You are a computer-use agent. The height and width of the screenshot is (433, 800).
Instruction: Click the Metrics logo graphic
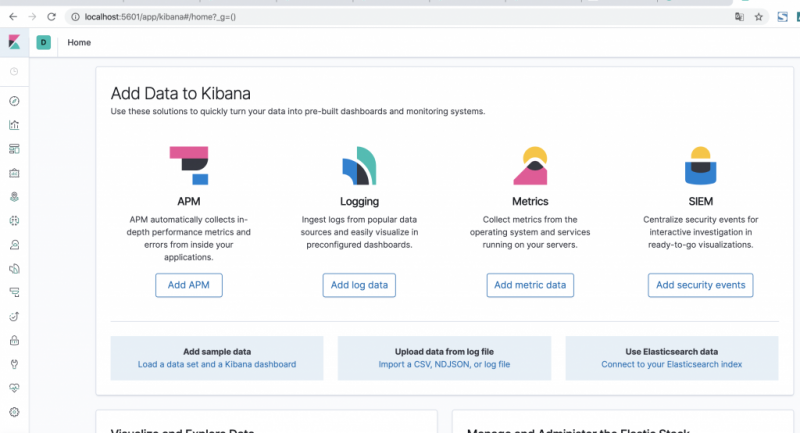pyautogui.click(x=530, y=166)
